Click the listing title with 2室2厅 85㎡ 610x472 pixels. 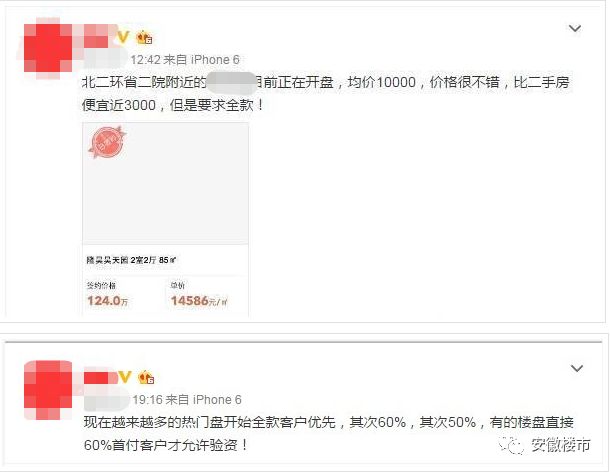click(131, 260)
